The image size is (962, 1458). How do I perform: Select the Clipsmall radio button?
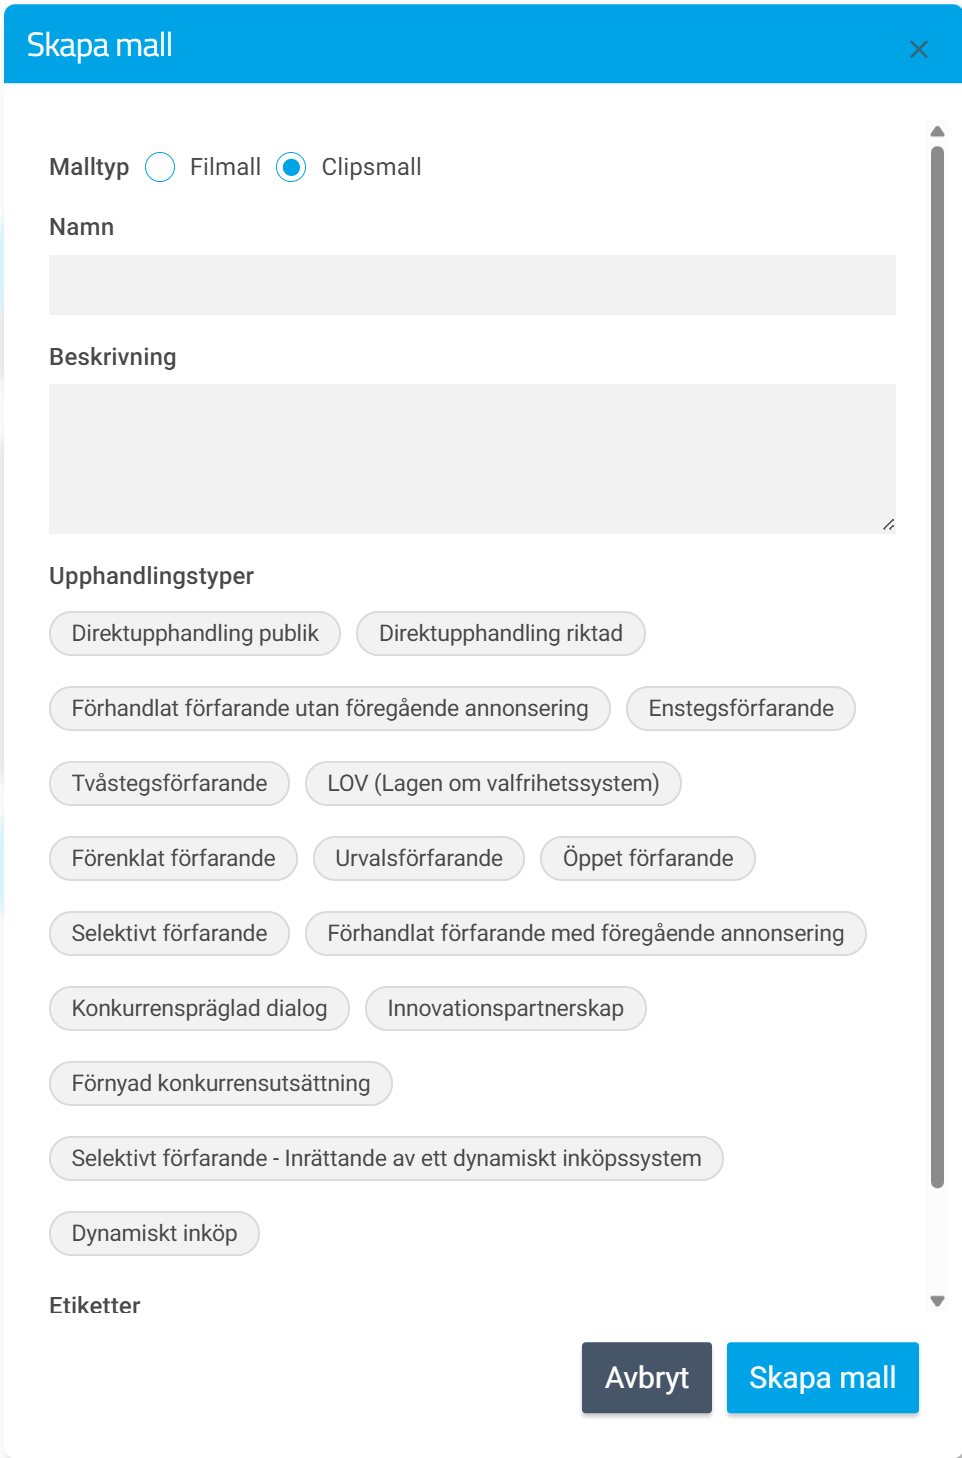[291, 167]
